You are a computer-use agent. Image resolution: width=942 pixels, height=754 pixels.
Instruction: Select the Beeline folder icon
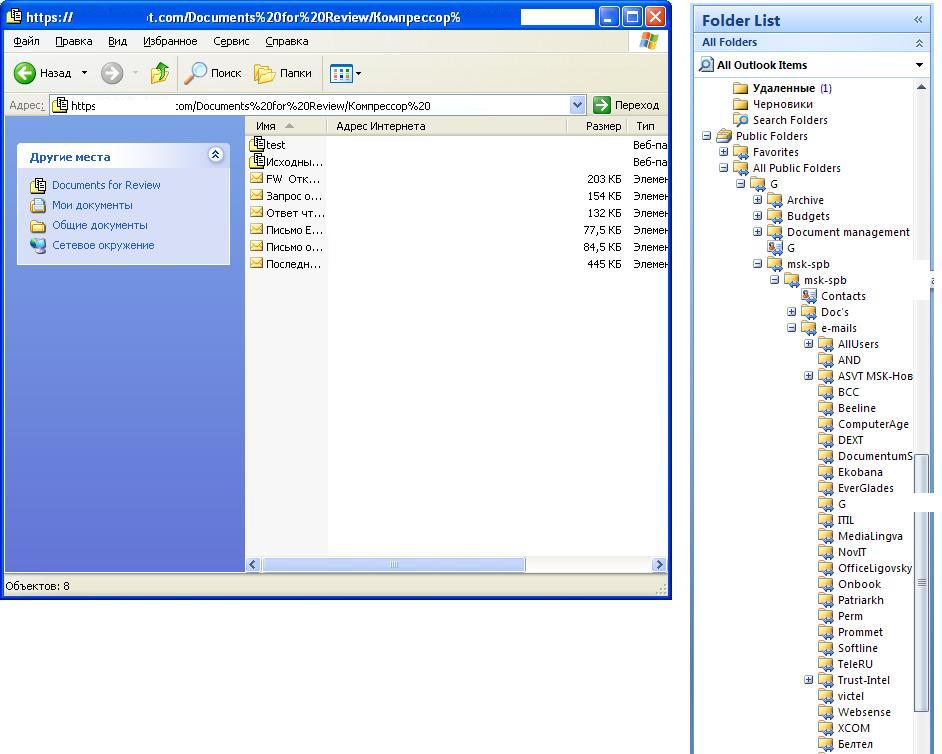(x=826, y=408)
